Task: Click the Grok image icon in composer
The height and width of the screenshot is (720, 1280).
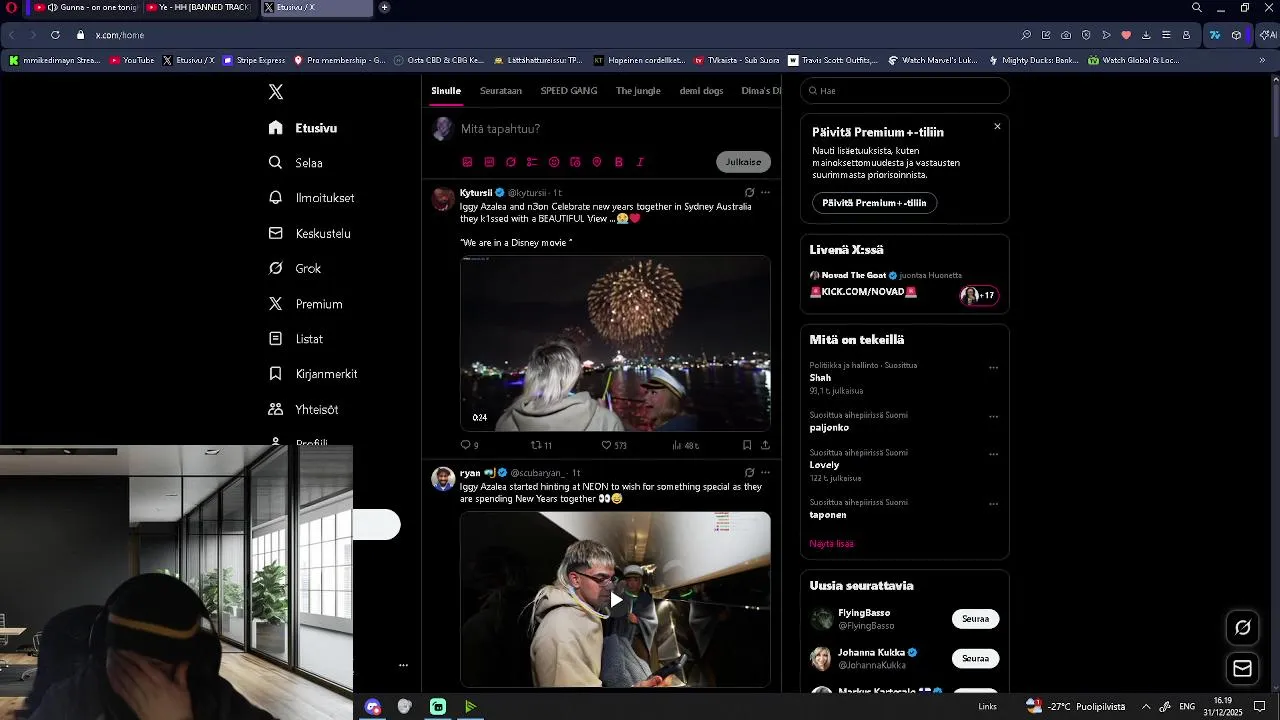Action: click(x=511, y=162)
